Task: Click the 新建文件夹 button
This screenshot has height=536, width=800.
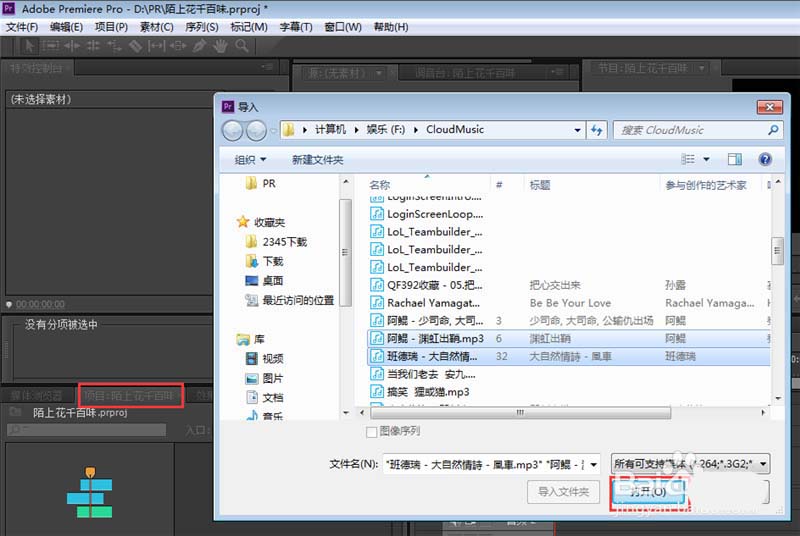Action: [x=317, y=160]
